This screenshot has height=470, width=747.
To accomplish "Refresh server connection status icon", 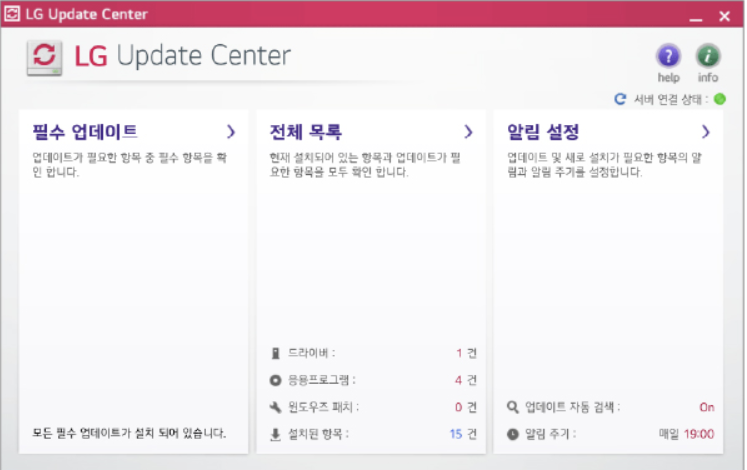I will pos(620,99).
